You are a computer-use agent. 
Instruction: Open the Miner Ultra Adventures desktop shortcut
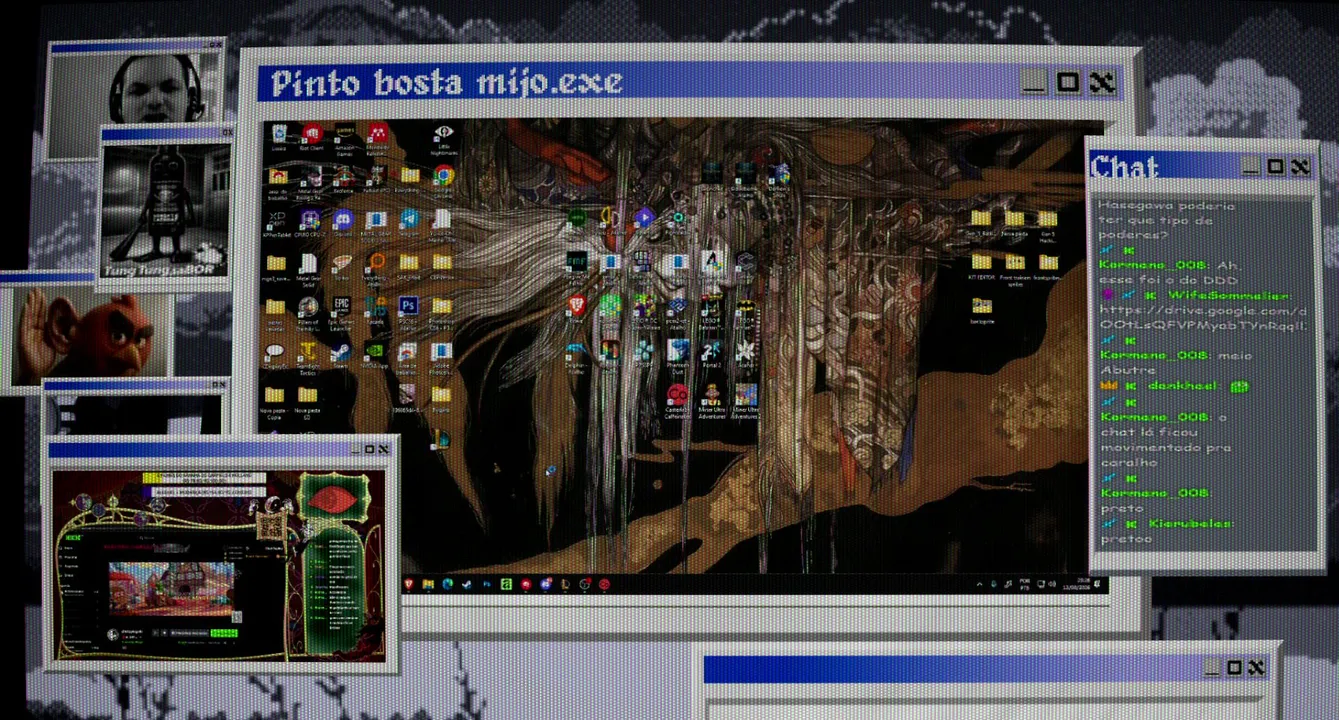(711, 399)
